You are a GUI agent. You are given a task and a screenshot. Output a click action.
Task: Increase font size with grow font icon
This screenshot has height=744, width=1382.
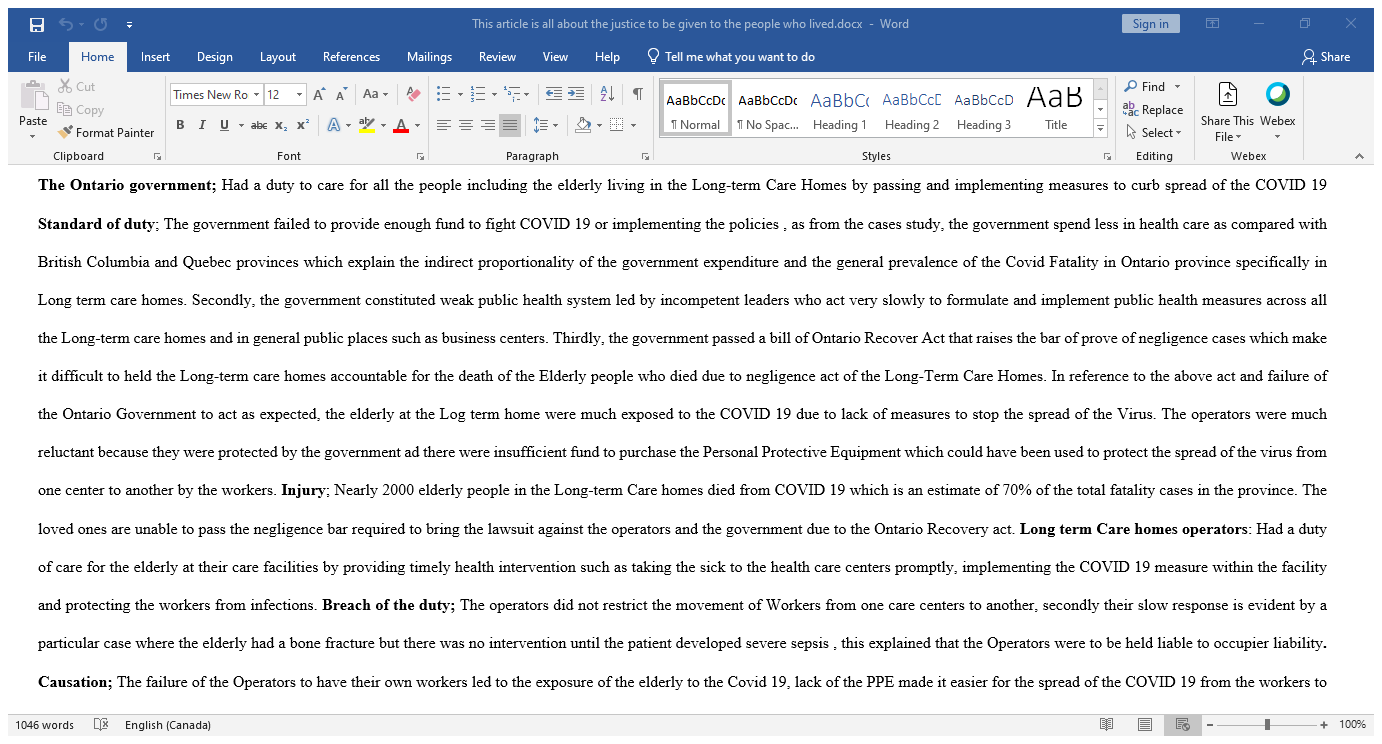click(x=319, y=95)
